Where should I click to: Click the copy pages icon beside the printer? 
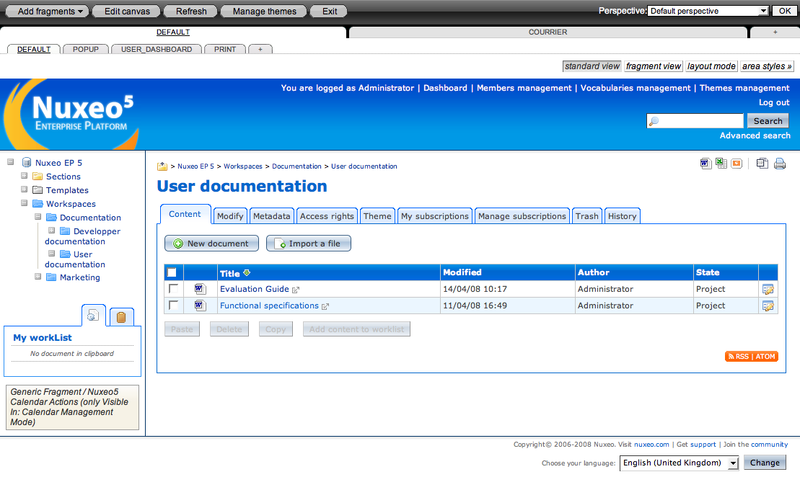[x=762, y=164]
